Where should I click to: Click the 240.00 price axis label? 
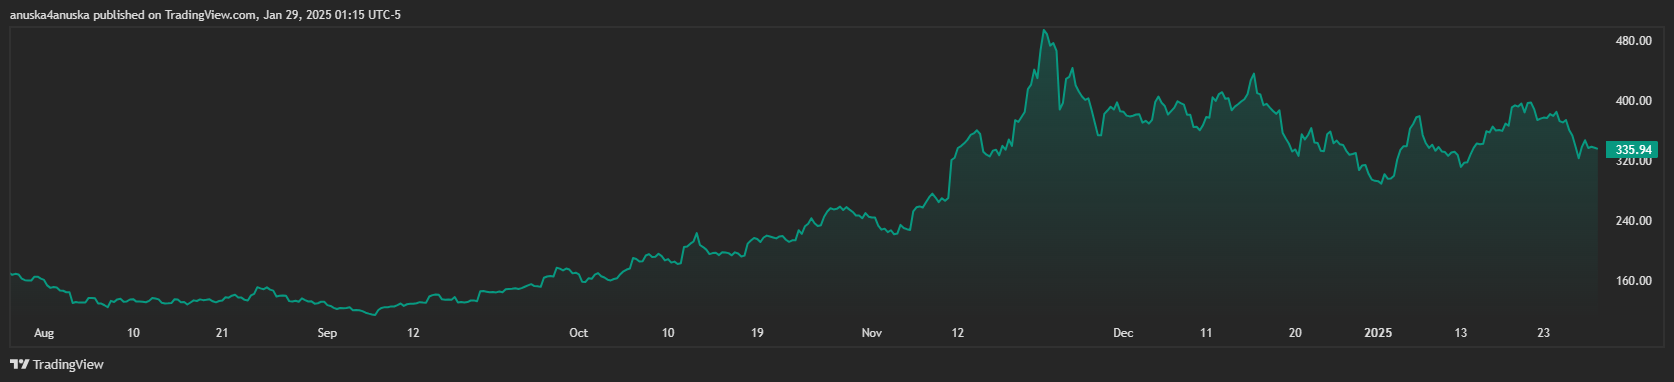(x=1633, y=221)
